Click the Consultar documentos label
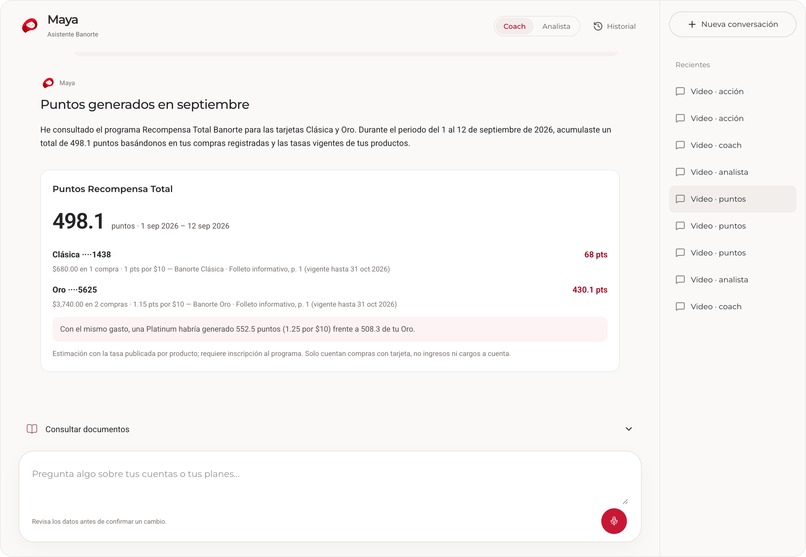The width and height of the screenshot is (806, 557). tap(87, 429)
